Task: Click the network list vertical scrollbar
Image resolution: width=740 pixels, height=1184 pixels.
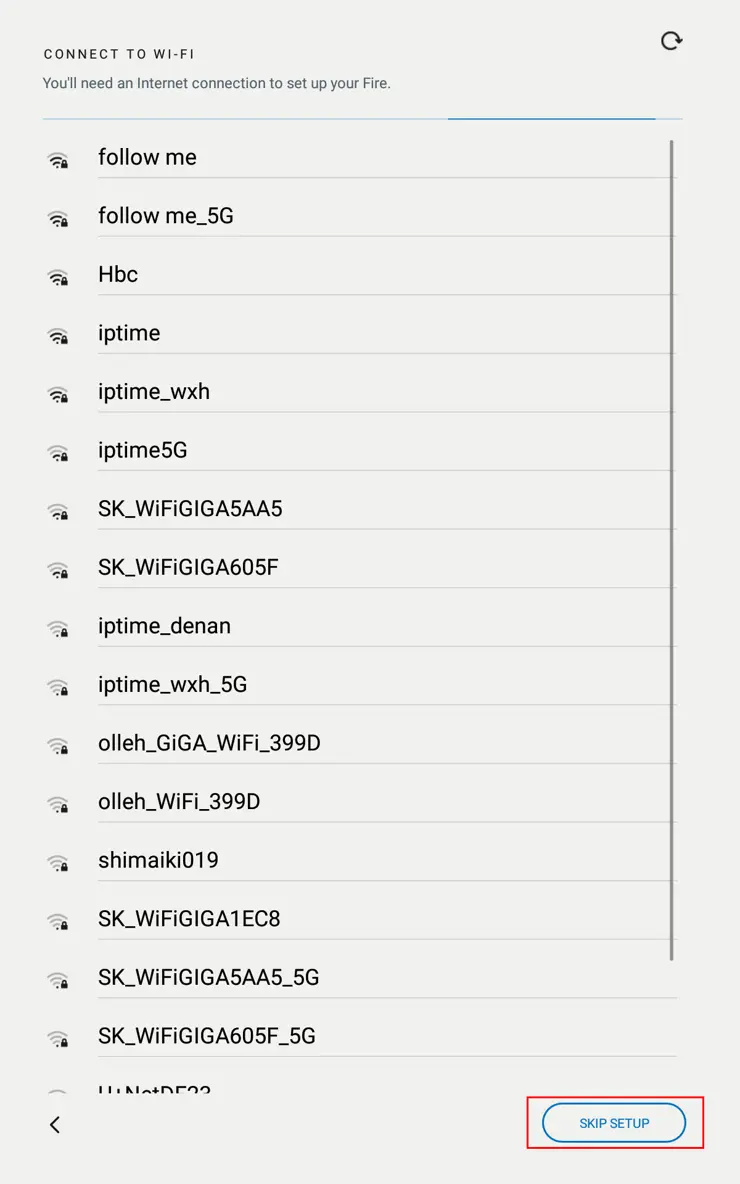Action: (672, 550)
